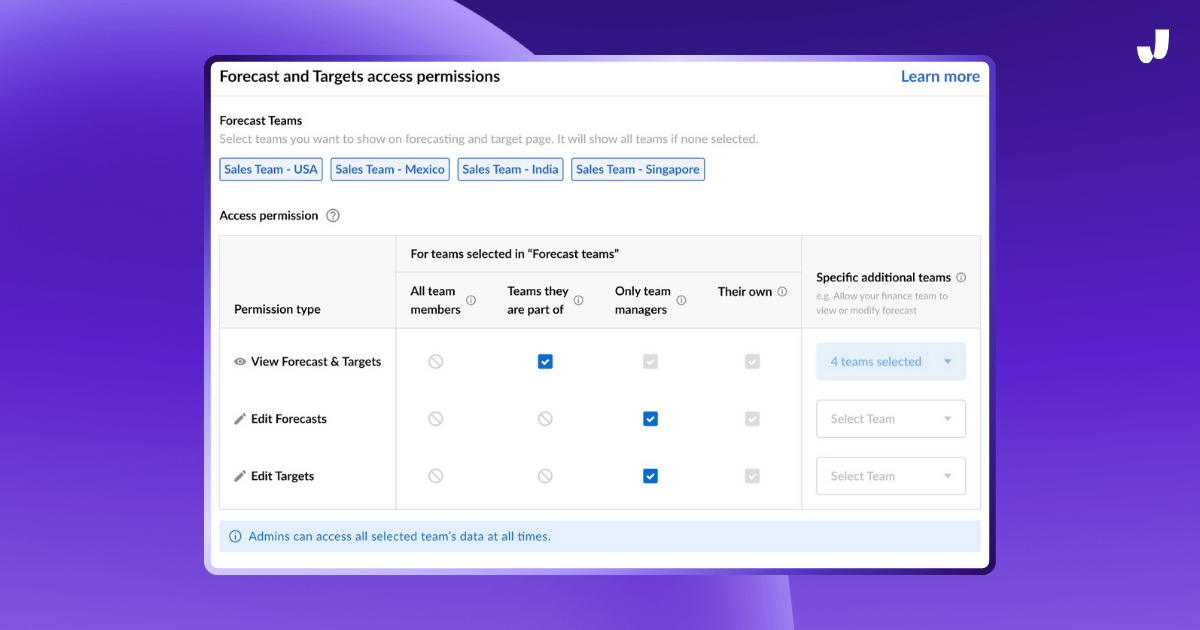Viewport: 1200px width, 630px height.
Task: Click the View Forecast & Targets row label
Action: pos(316,362)
